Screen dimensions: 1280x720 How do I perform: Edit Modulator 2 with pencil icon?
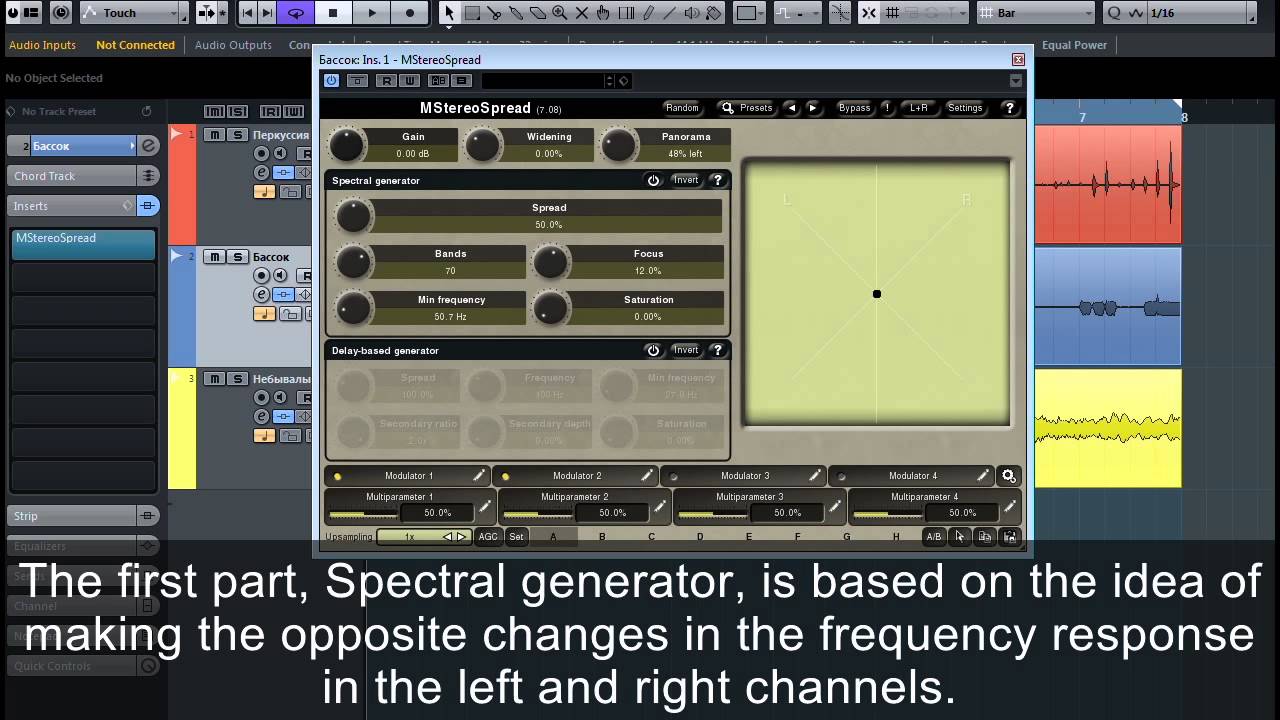tap(647, 476)
